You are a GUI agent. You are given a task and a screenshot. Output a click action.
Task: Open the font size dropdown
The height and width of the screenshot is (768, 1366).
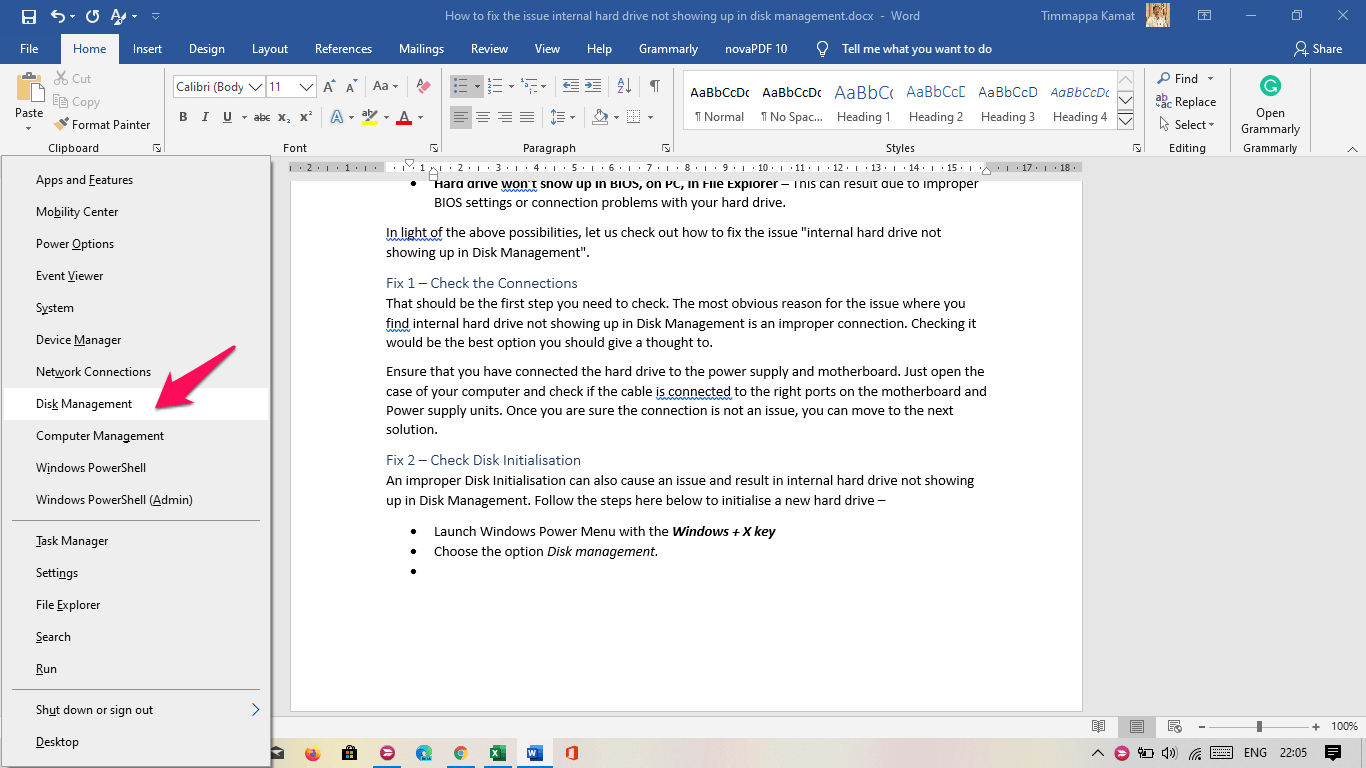point(306,87)
